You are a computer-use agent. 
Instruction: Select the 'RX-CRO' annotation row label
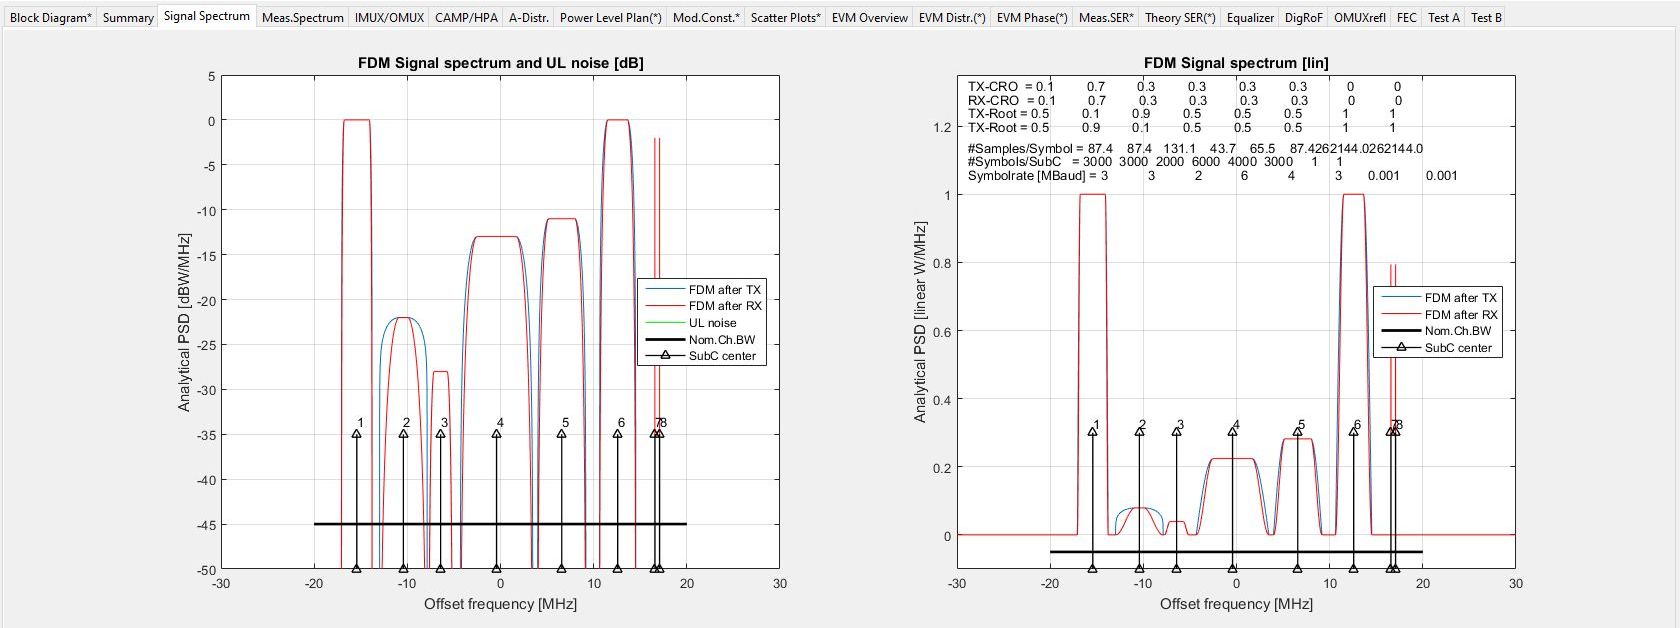click(993, 100)
